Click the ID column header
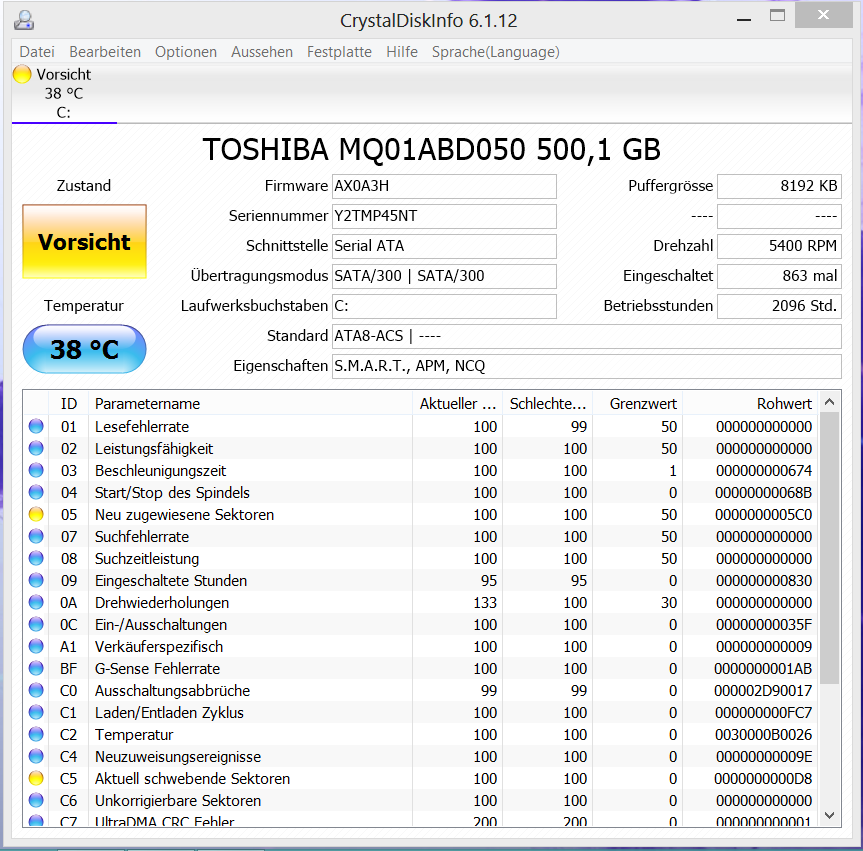The width and height of the screenshot is (863, 851). 69,403
